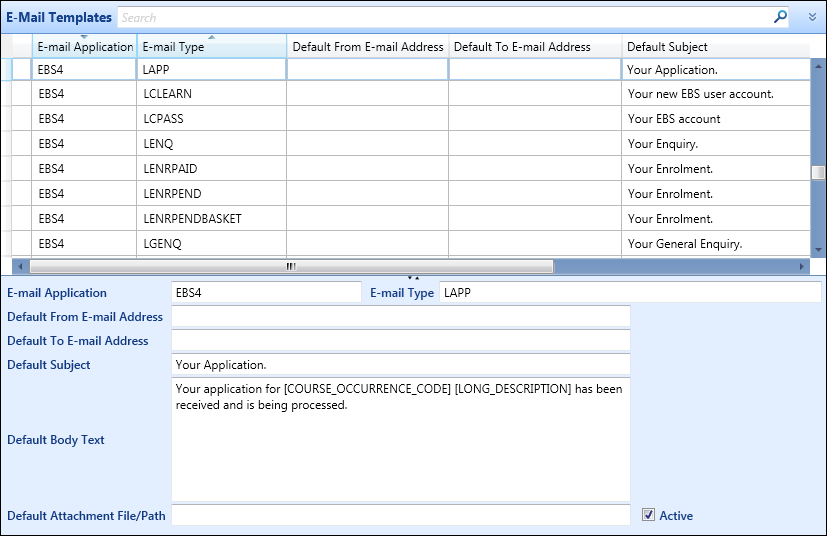827x536 pixels.
Task: Click EBS4 cell in LENQ row
Action: pyautogui.click(x=84, y=143)
